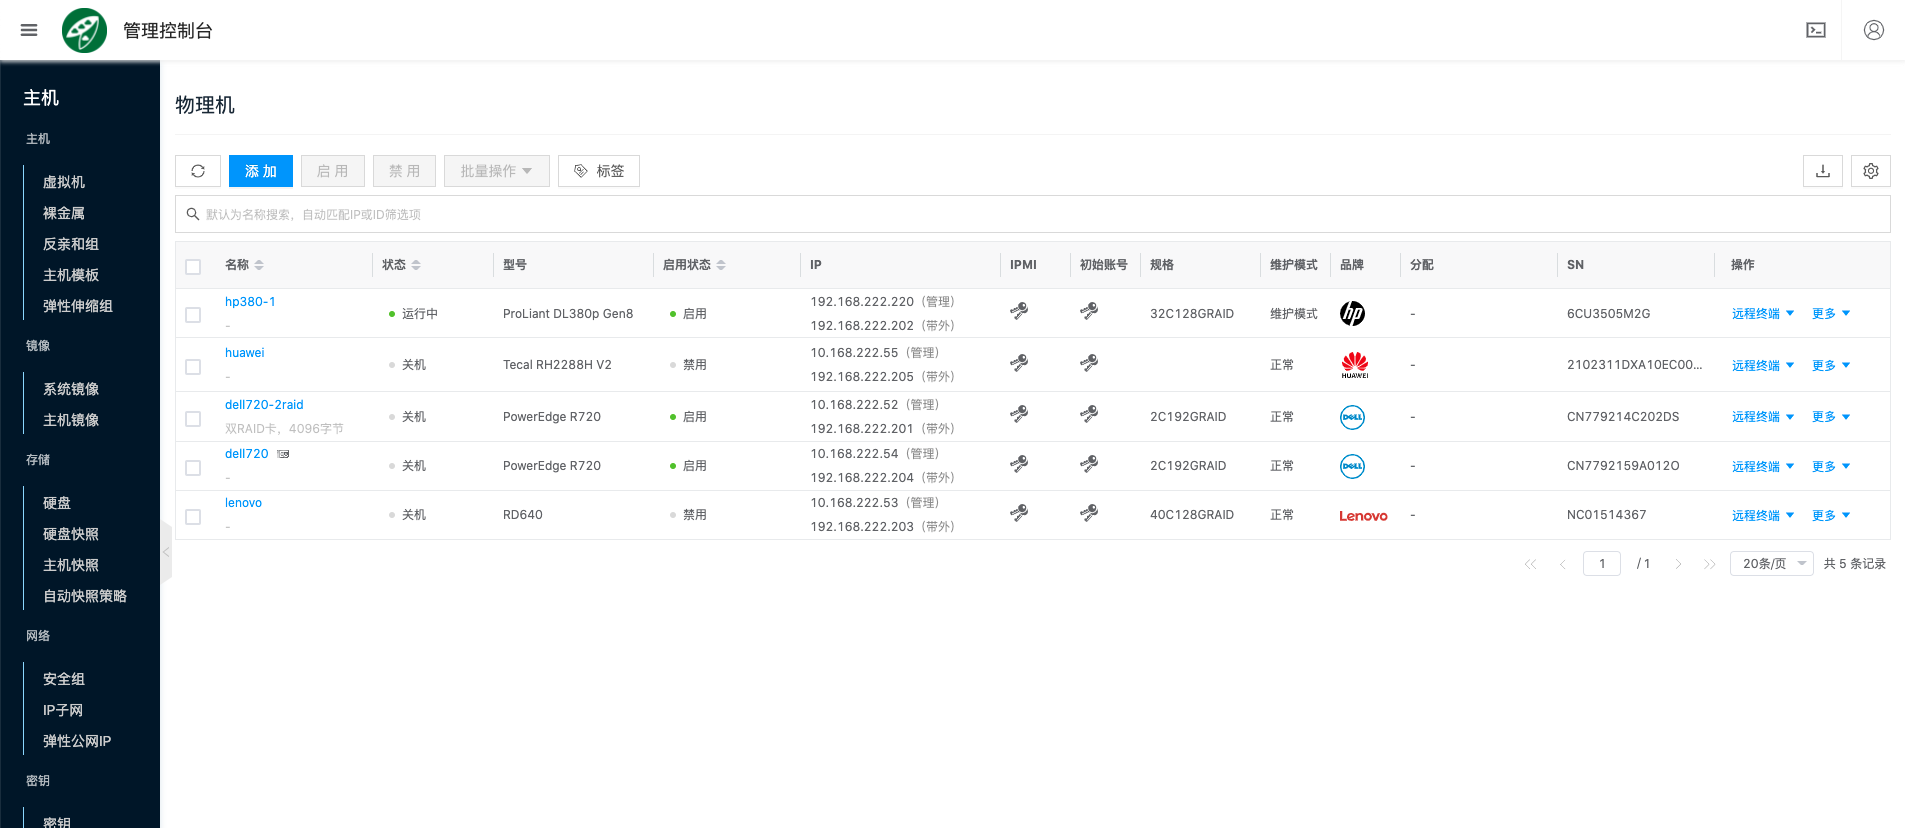The height and width of the screenshot is (828, 1905).
Task: Check the dell720-2raid row checkbox
Action: [x=193, y=418]
